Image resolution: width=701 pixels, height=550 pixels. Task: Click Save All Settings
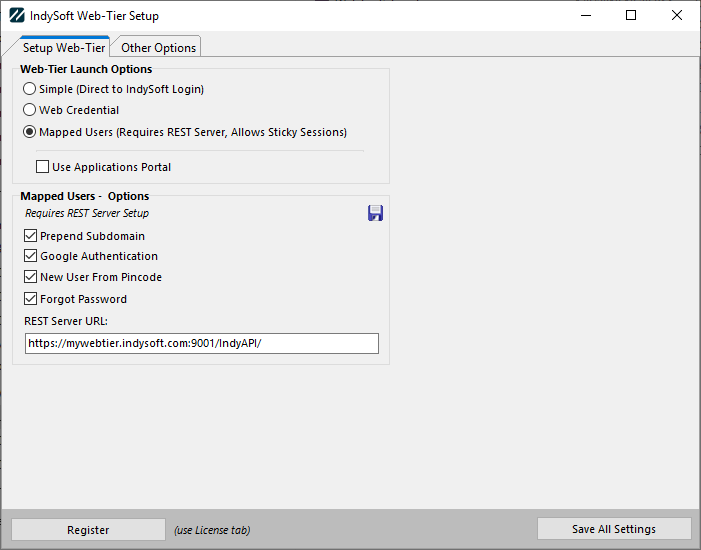pyautogui.click(x=614, y=529)
